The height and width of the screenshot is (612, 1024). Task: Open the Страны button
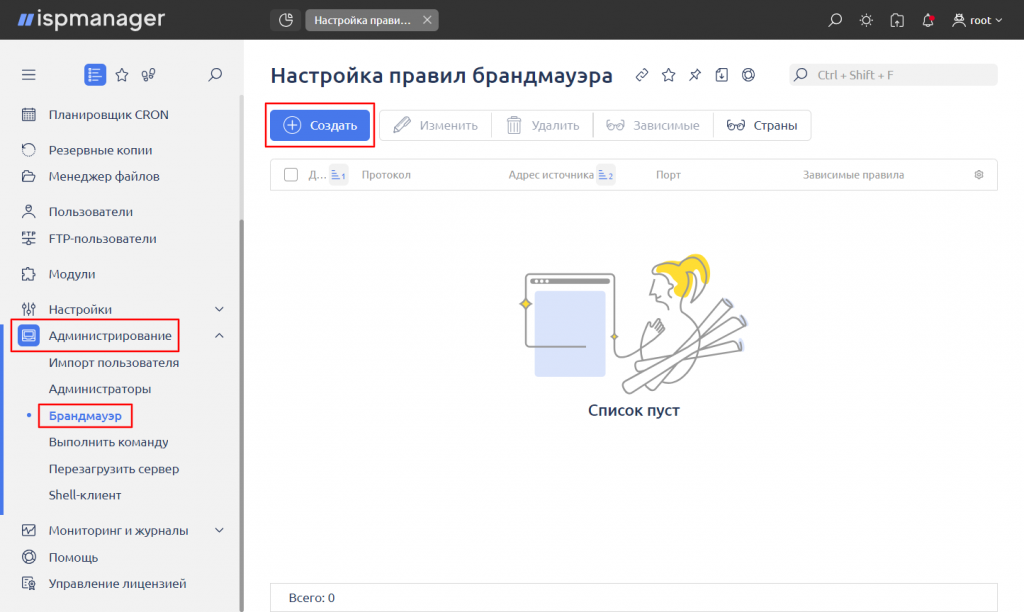coord(762,125)
